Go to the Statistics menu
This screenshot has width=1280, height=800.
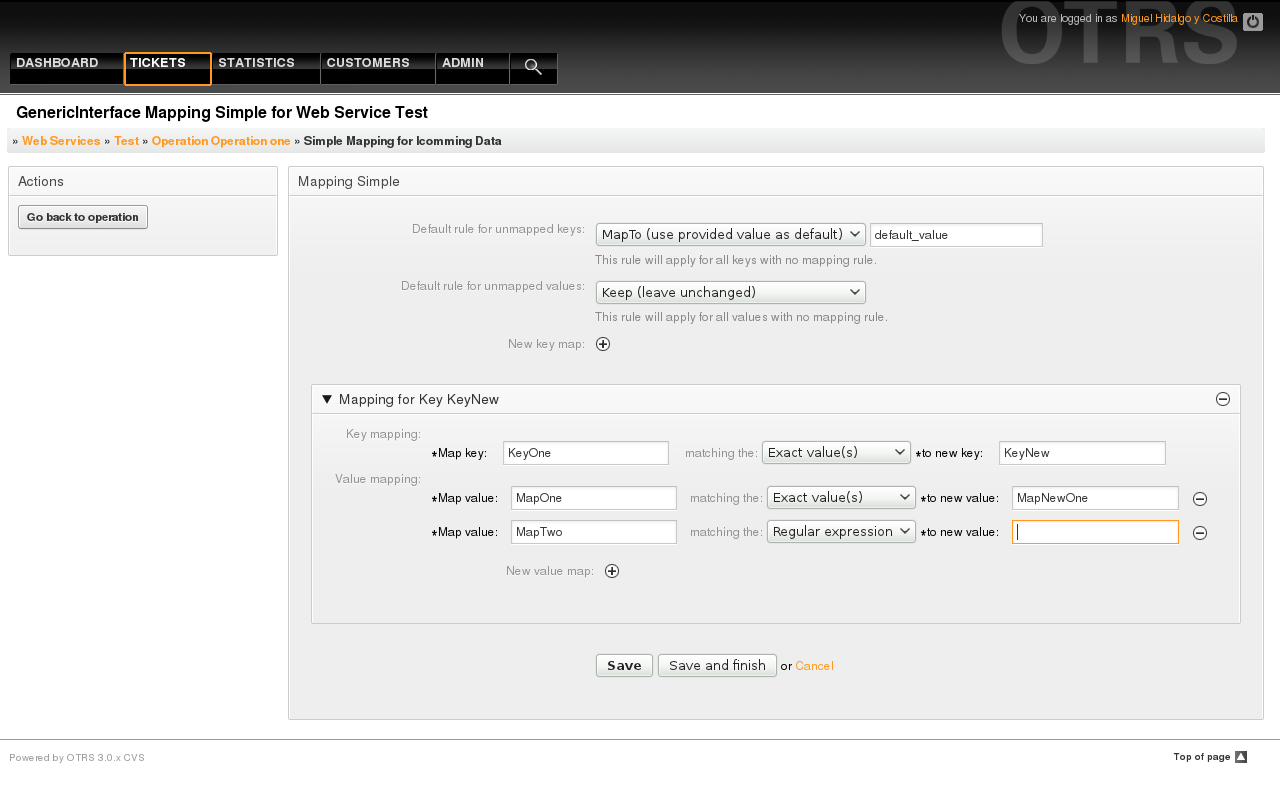tap(266, 68)
